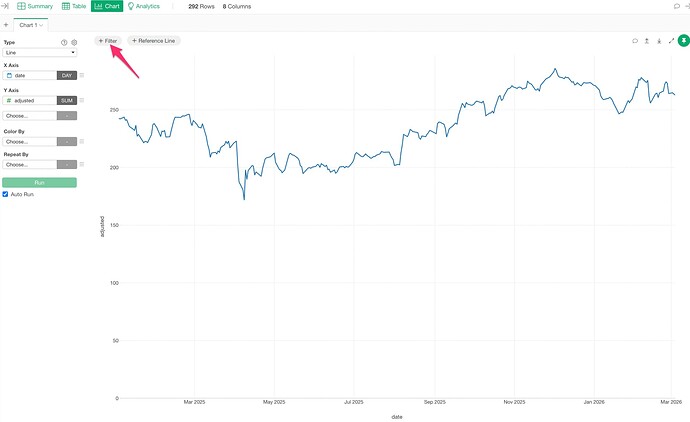The width and height of the screenshot is (690, 422).
Task: Change the Y Axis SUM aggregation
Action: pyautogui.click(x=66, y=100)
